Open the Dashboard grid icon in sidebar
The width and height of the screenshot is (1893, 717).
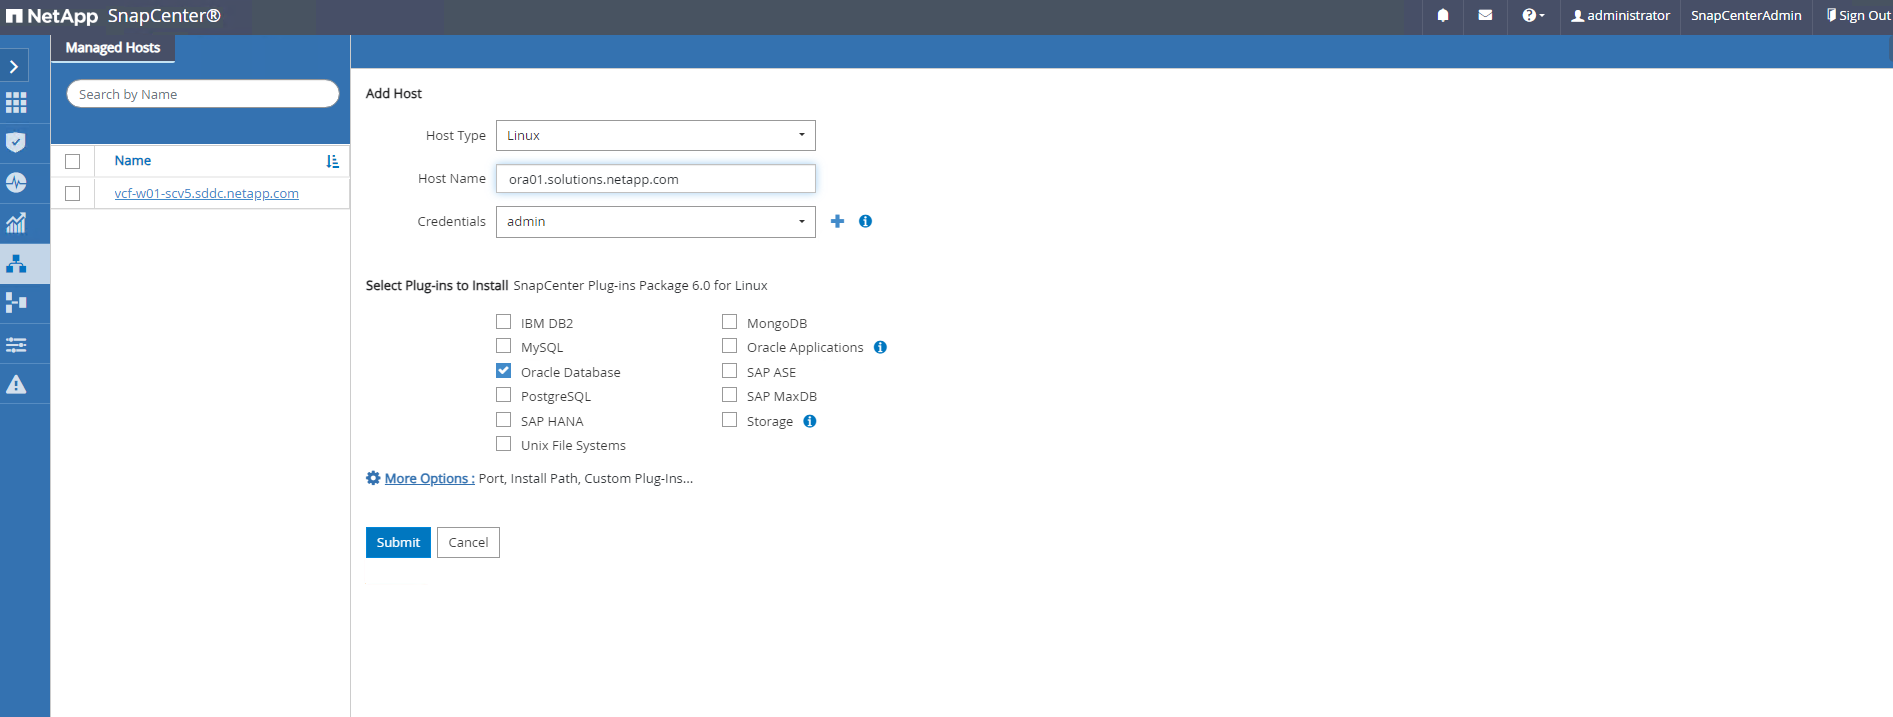pyautogui.click(x=16, y=103)
